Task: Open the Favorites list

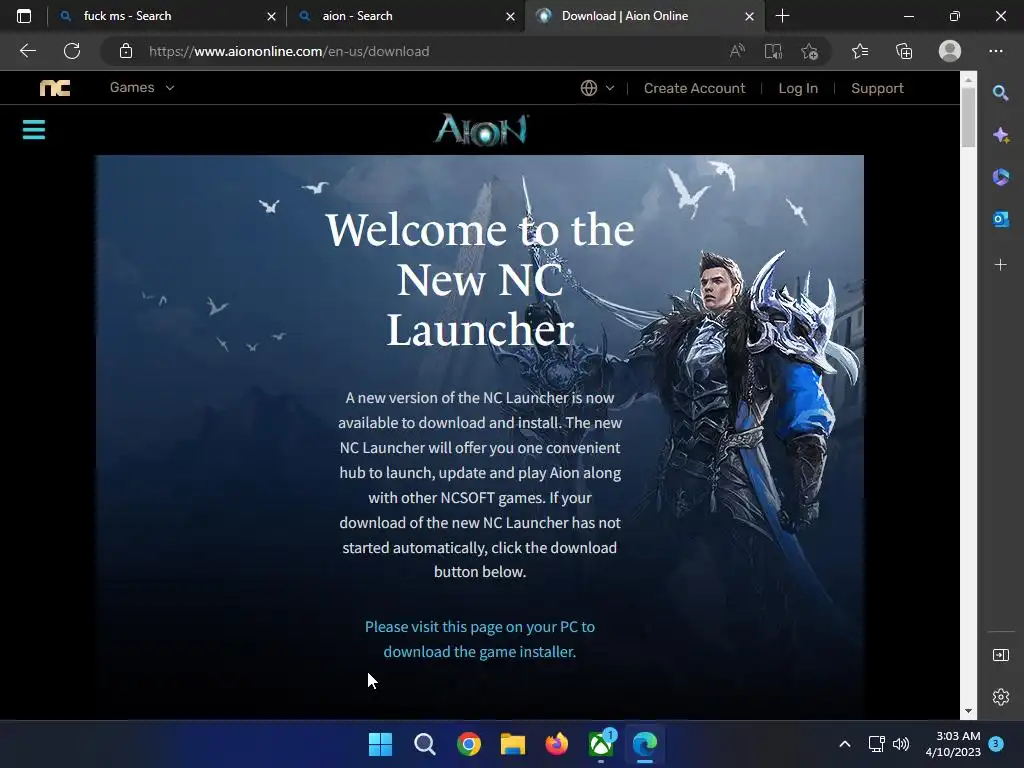Action: (x=860, y=51)
